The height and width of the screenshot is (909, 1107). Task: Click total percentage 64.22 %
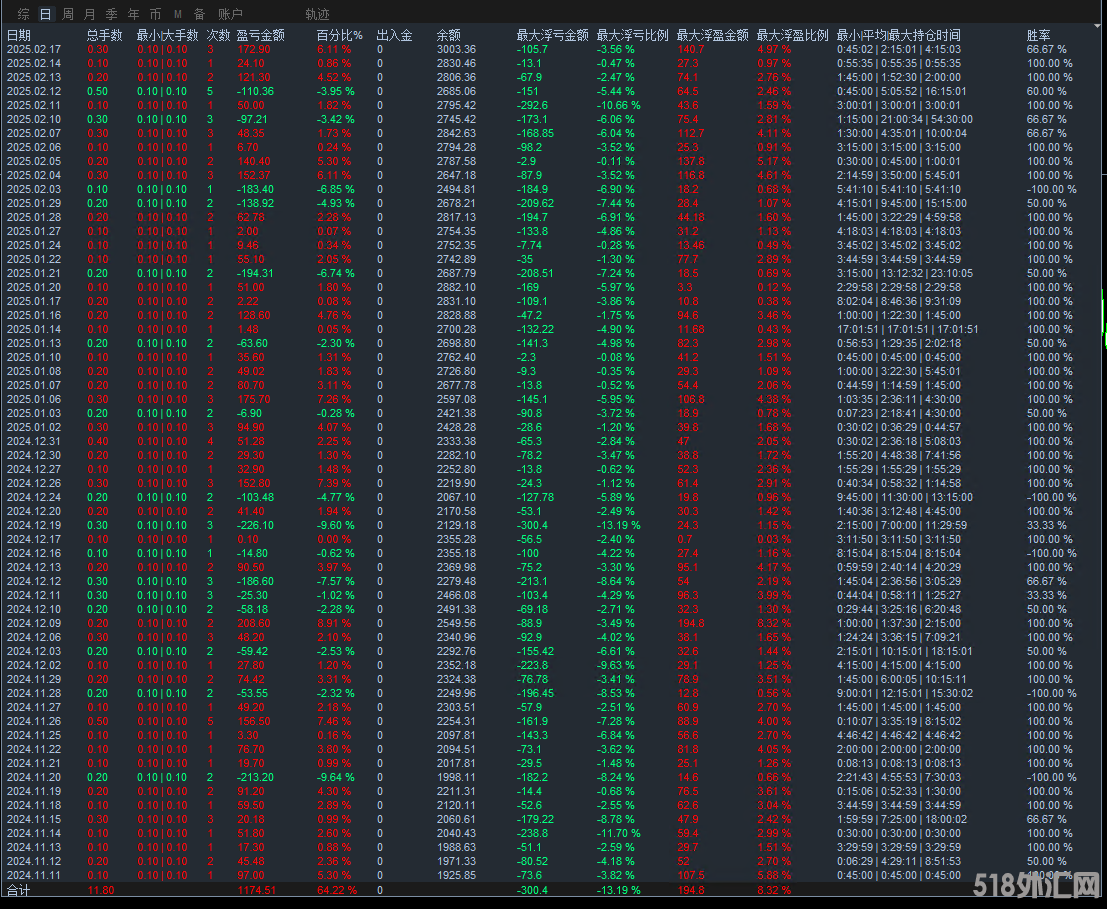click(337, 891)
